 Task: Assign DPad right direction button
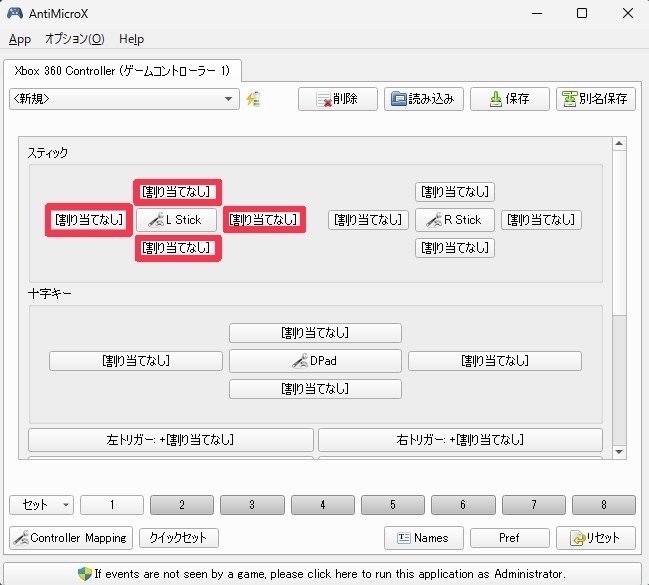click(x=495, y=361)
